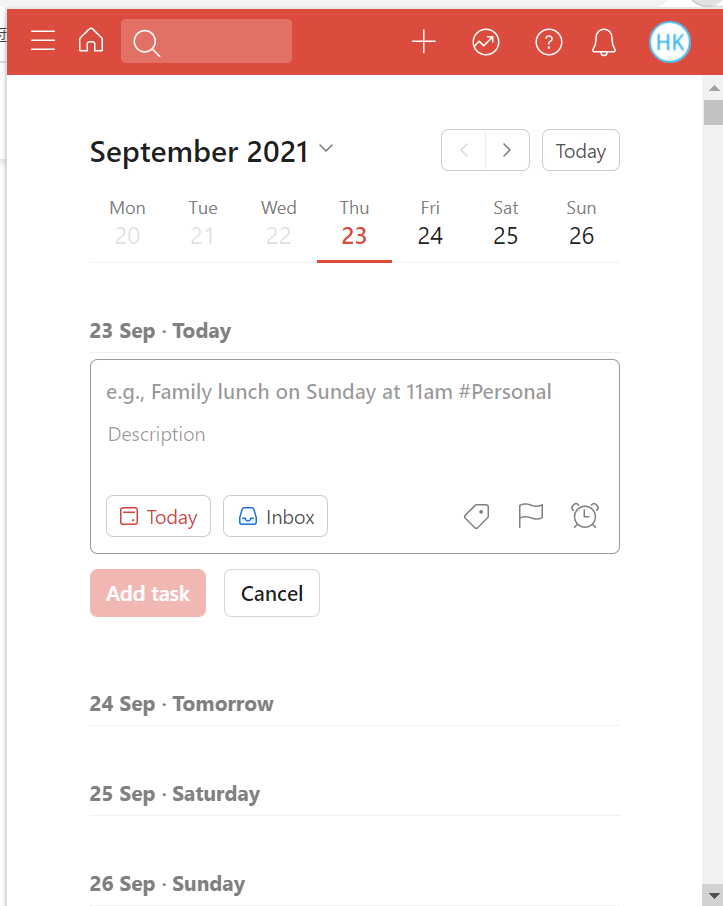Open the HK profile avatar menu
The height and width of the screenshot is (906, 723).
click(x=669, y=42)
